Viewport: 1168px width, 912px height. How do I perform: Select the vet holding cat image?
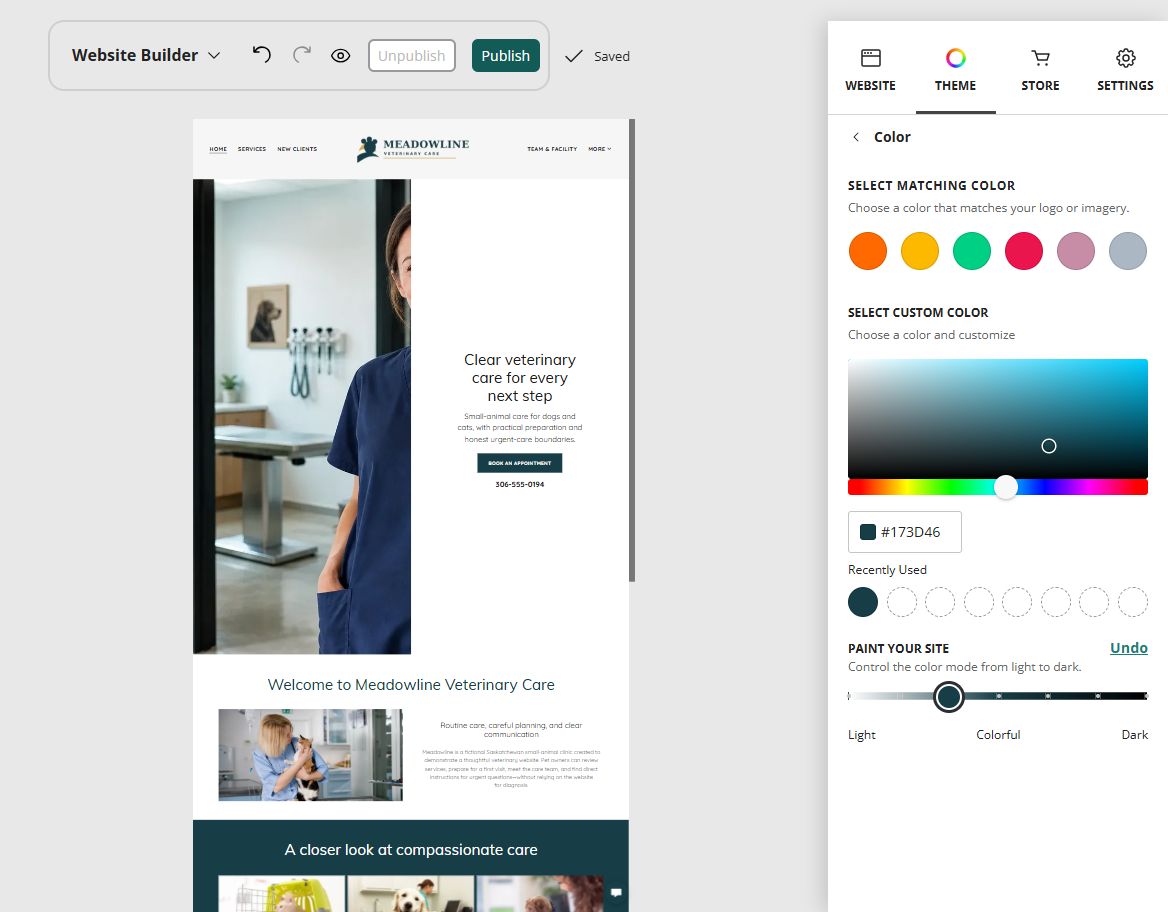pos(311,755)
